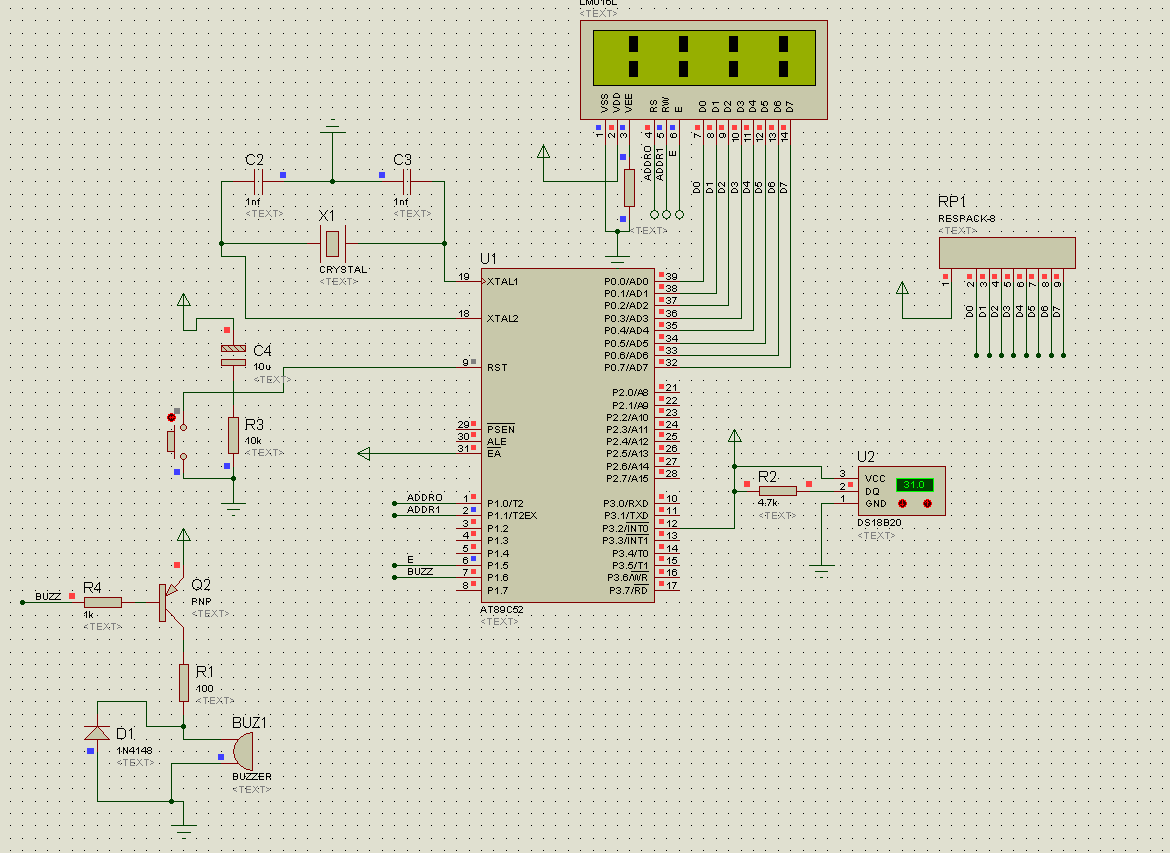Select the R2 4.7k pull-up resistor
This screenshot has width=1170, height=853.
pos(778,490)
